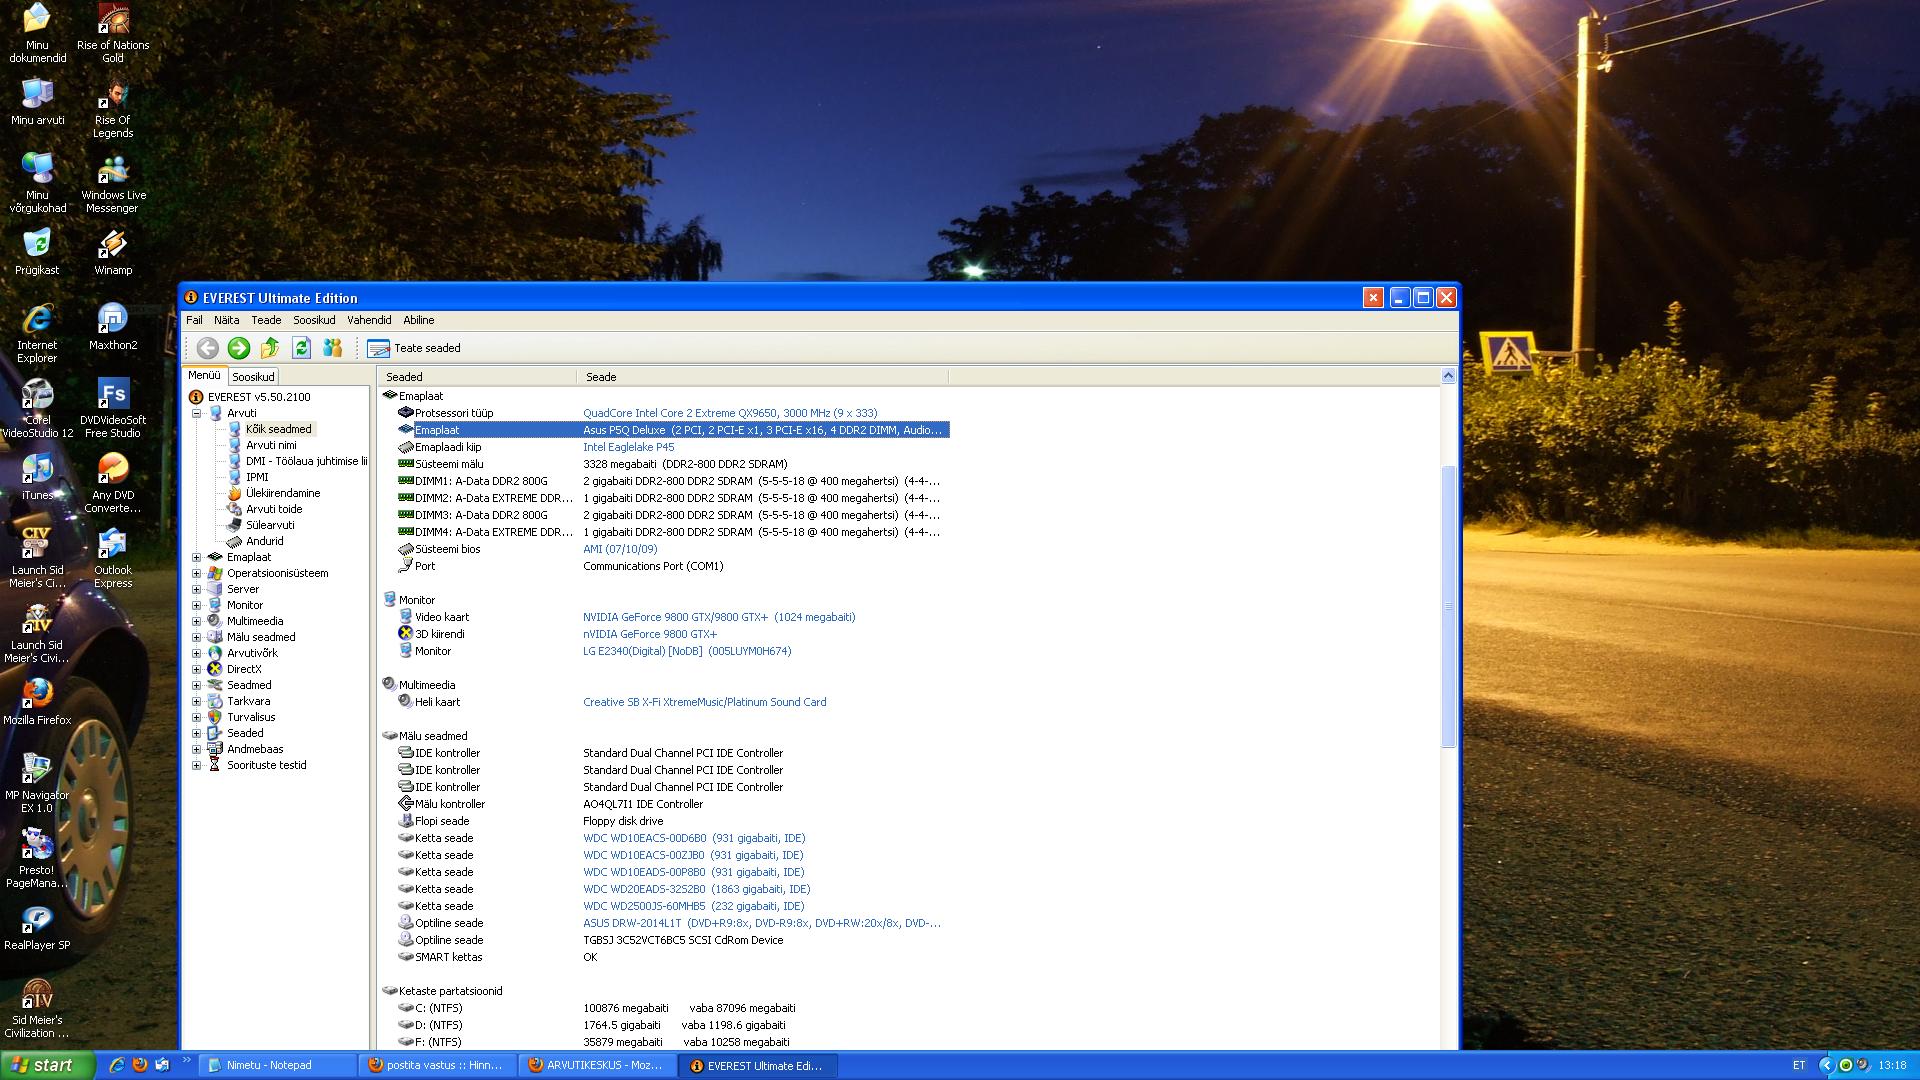Expand the Operatsioonisüsteem tree node
This screenshot has width=1920, height=1080.
click(197, 573)
